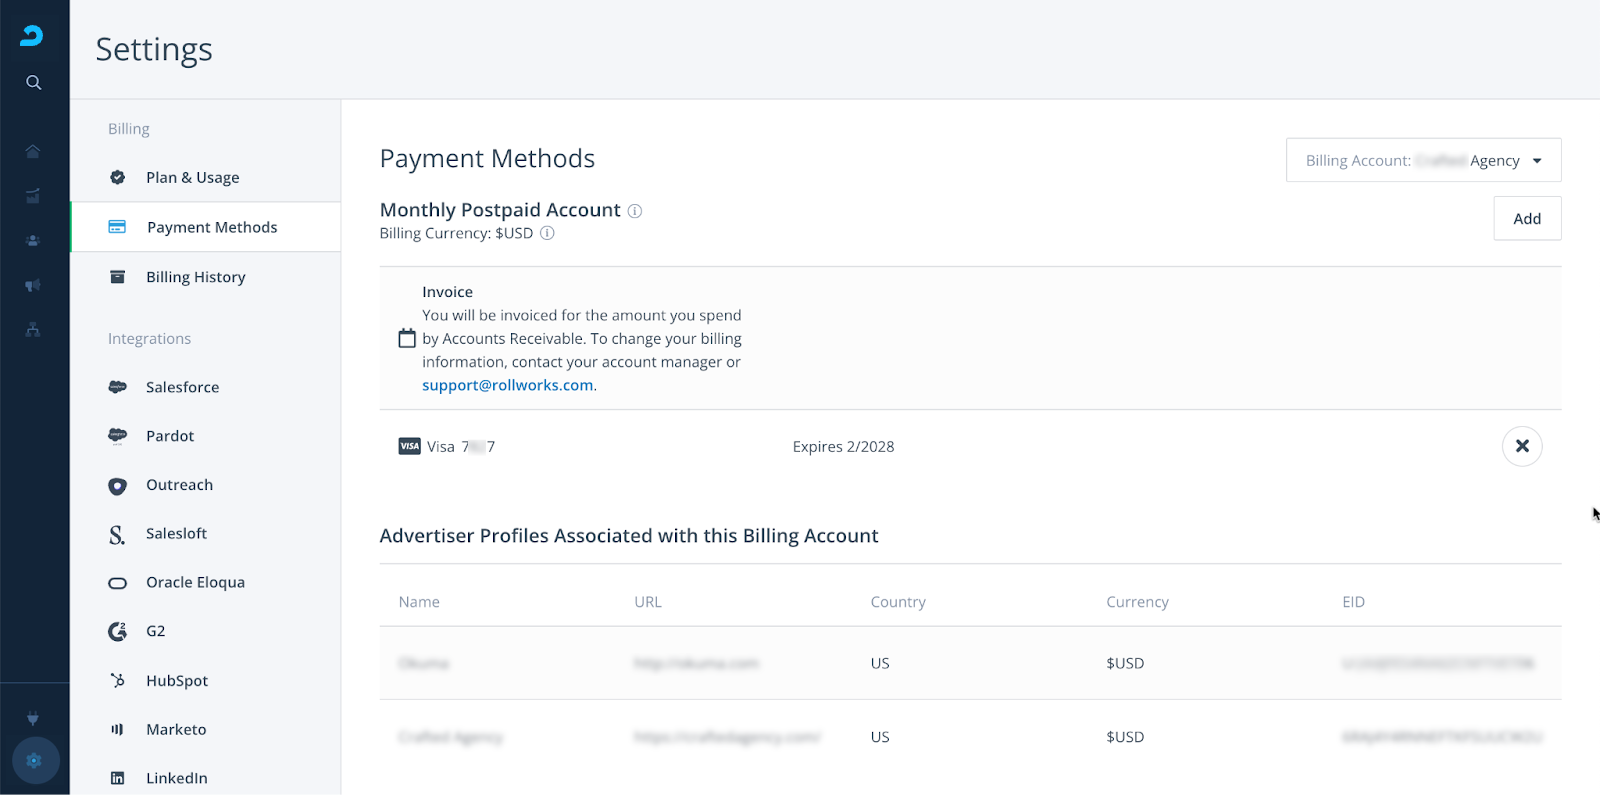Click the URL column header

[648, 602]
